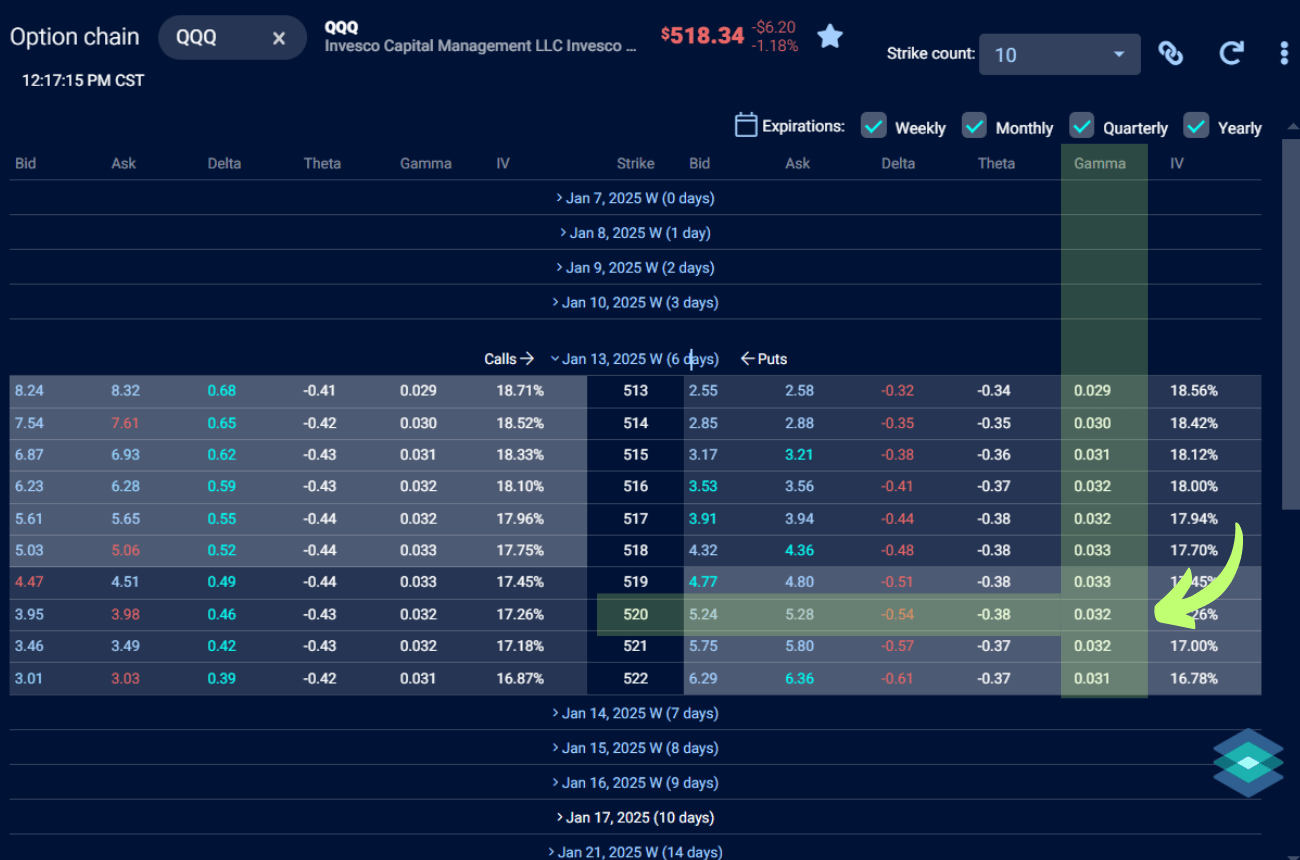Toggle the Quarterly expirations checkbox
Image resolution: width=1300 pixels, height=860 pixels.
tap(1082, 125)
